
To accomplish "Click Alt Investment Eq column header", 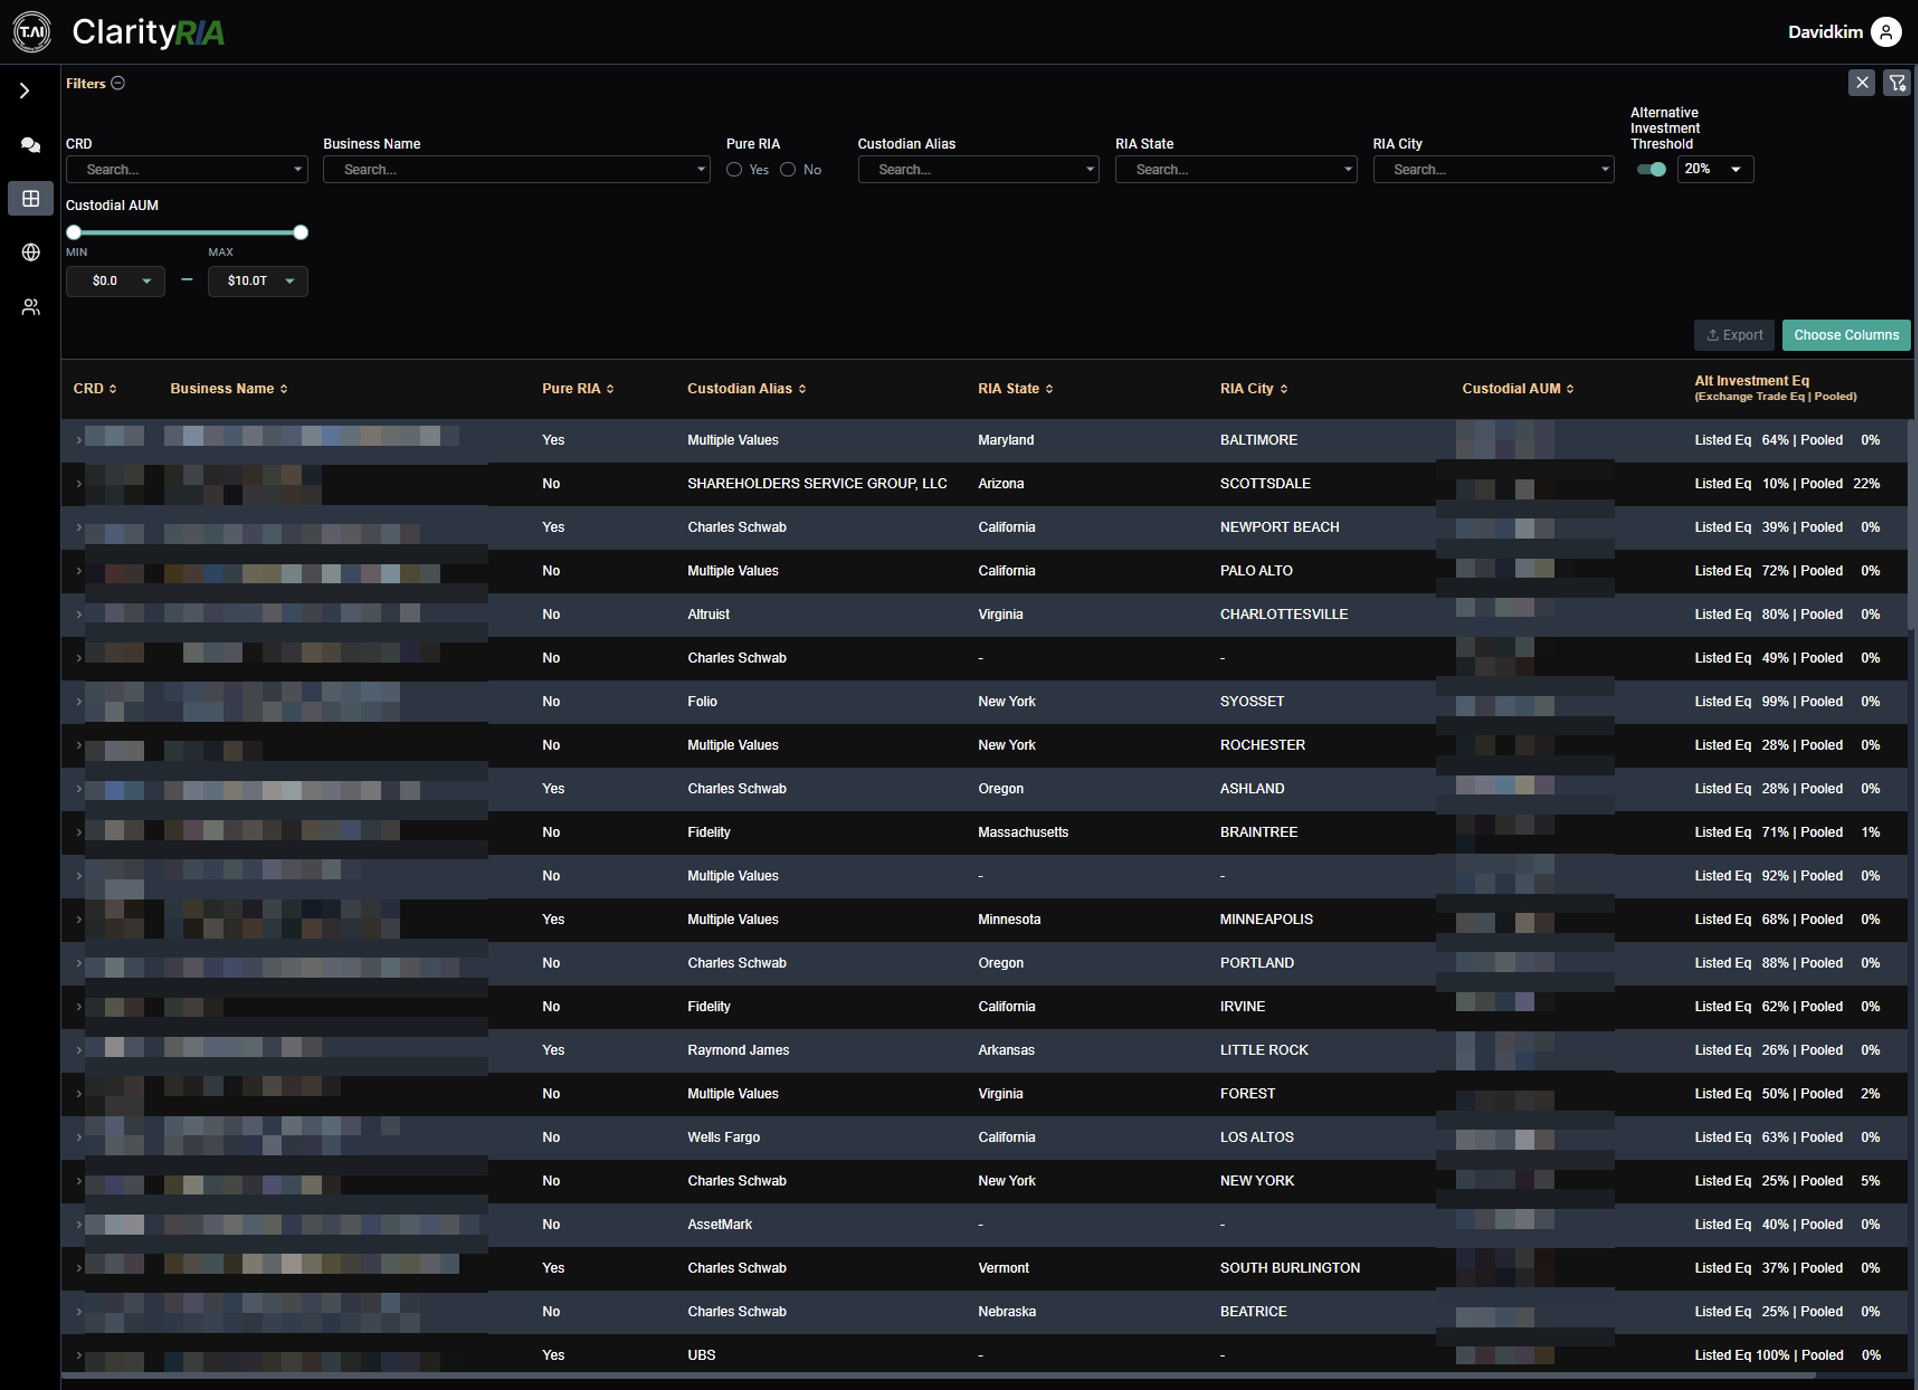I will click(x=1775, y=388).
